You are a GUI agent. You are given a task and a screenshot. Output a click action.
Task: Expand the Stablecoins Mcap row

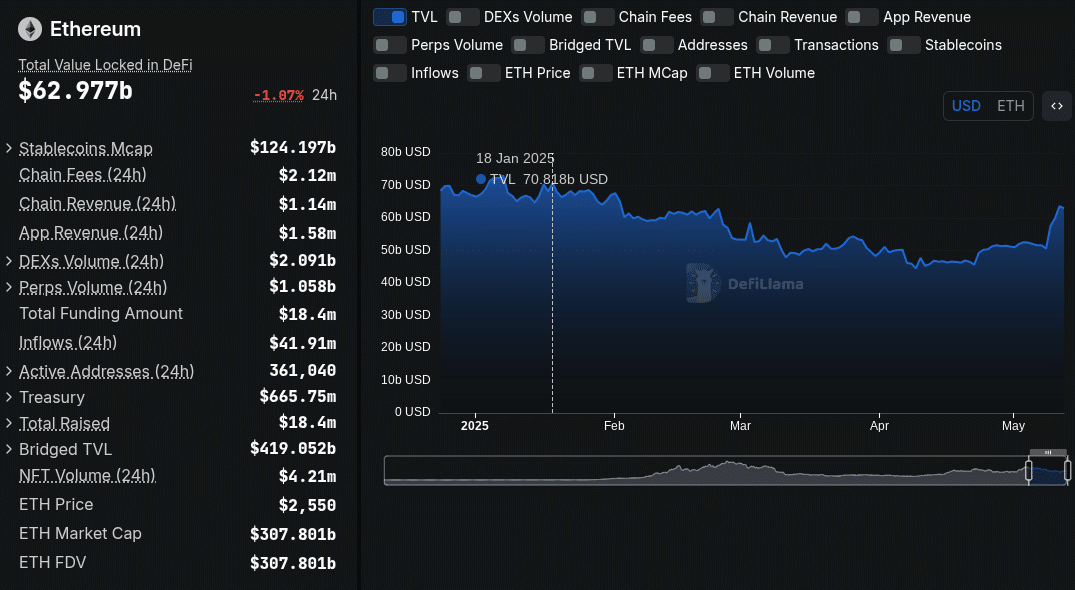9,149
